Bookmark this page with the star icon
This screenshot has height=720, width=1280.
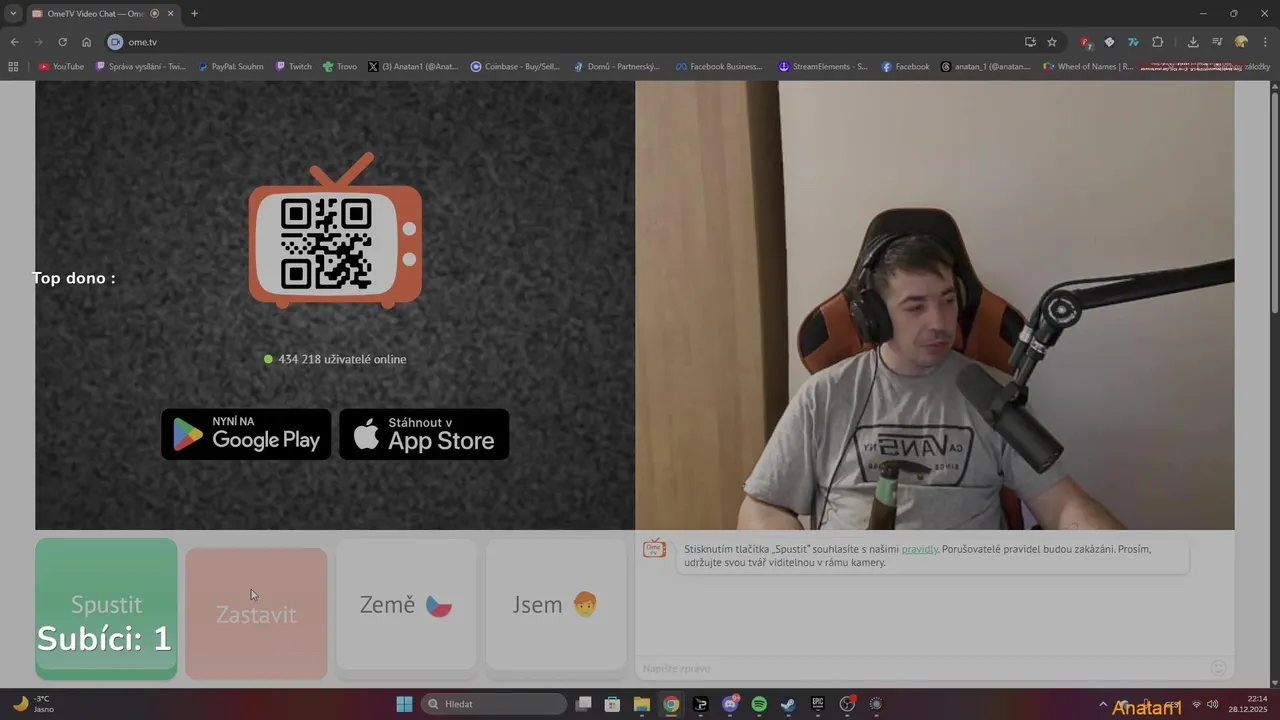point(1052,42)
